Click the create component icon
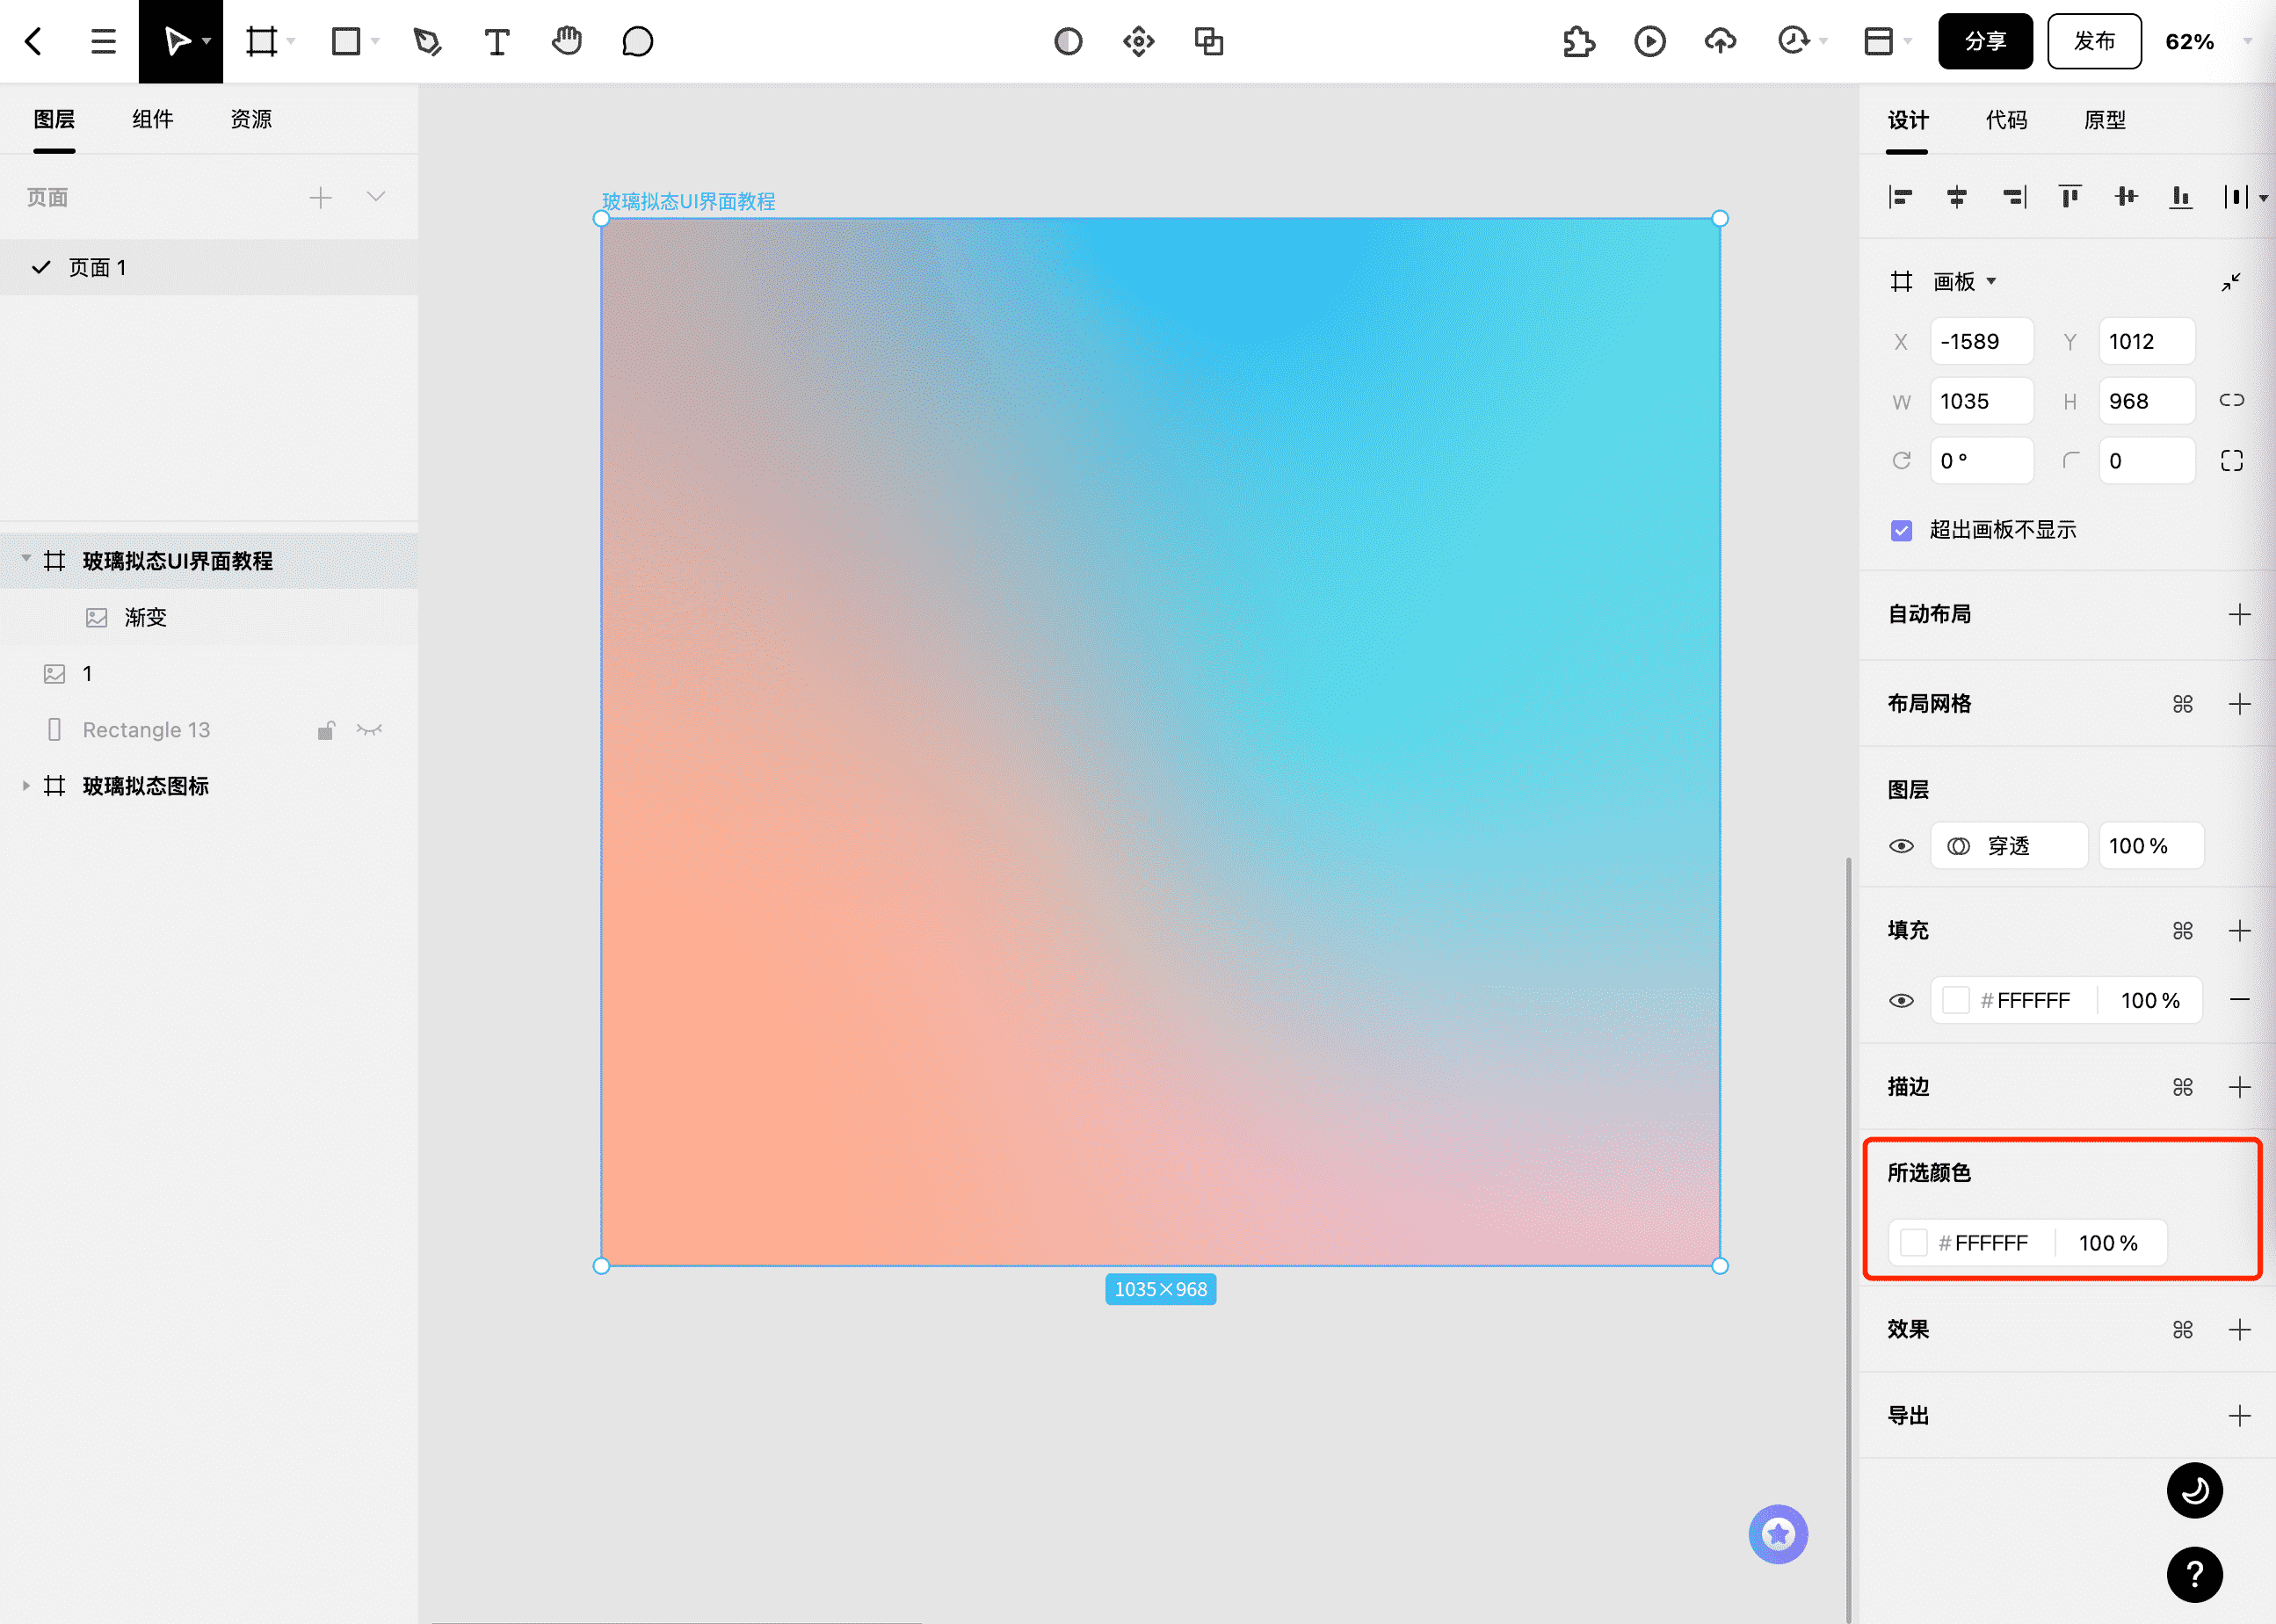This screenshot has height=1624, width=2276. [x=1138, y=41]
